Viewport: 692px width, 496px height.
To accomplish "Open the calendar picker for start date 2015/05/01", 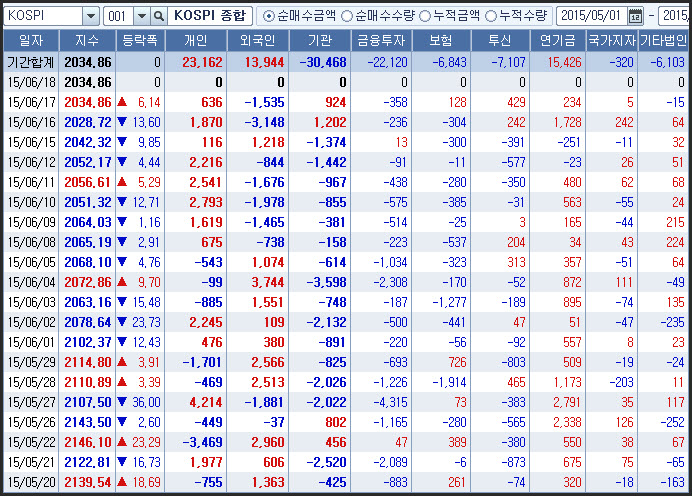I will click(x=635, y=16).
